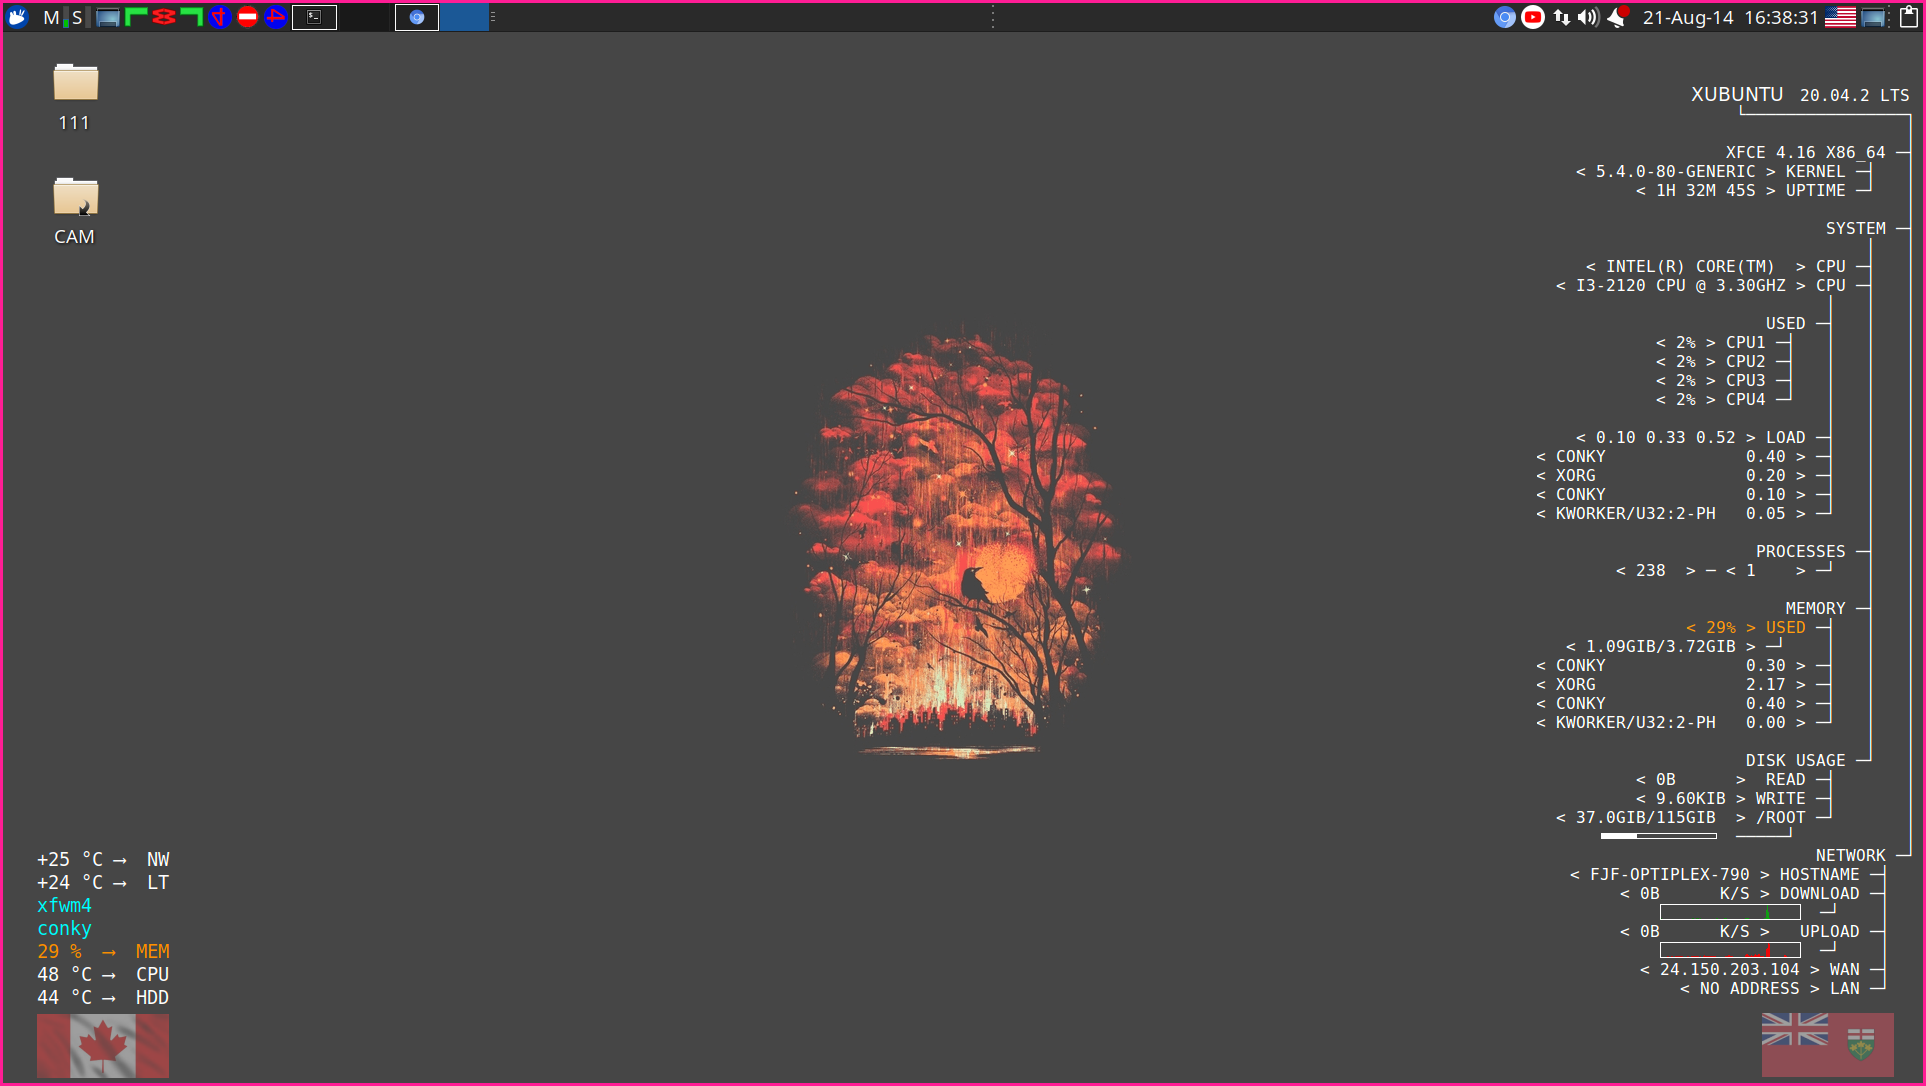1926x1086 pixels.
Task: Select the CAM folder shortcut
Action: click(x=75, y=211)
